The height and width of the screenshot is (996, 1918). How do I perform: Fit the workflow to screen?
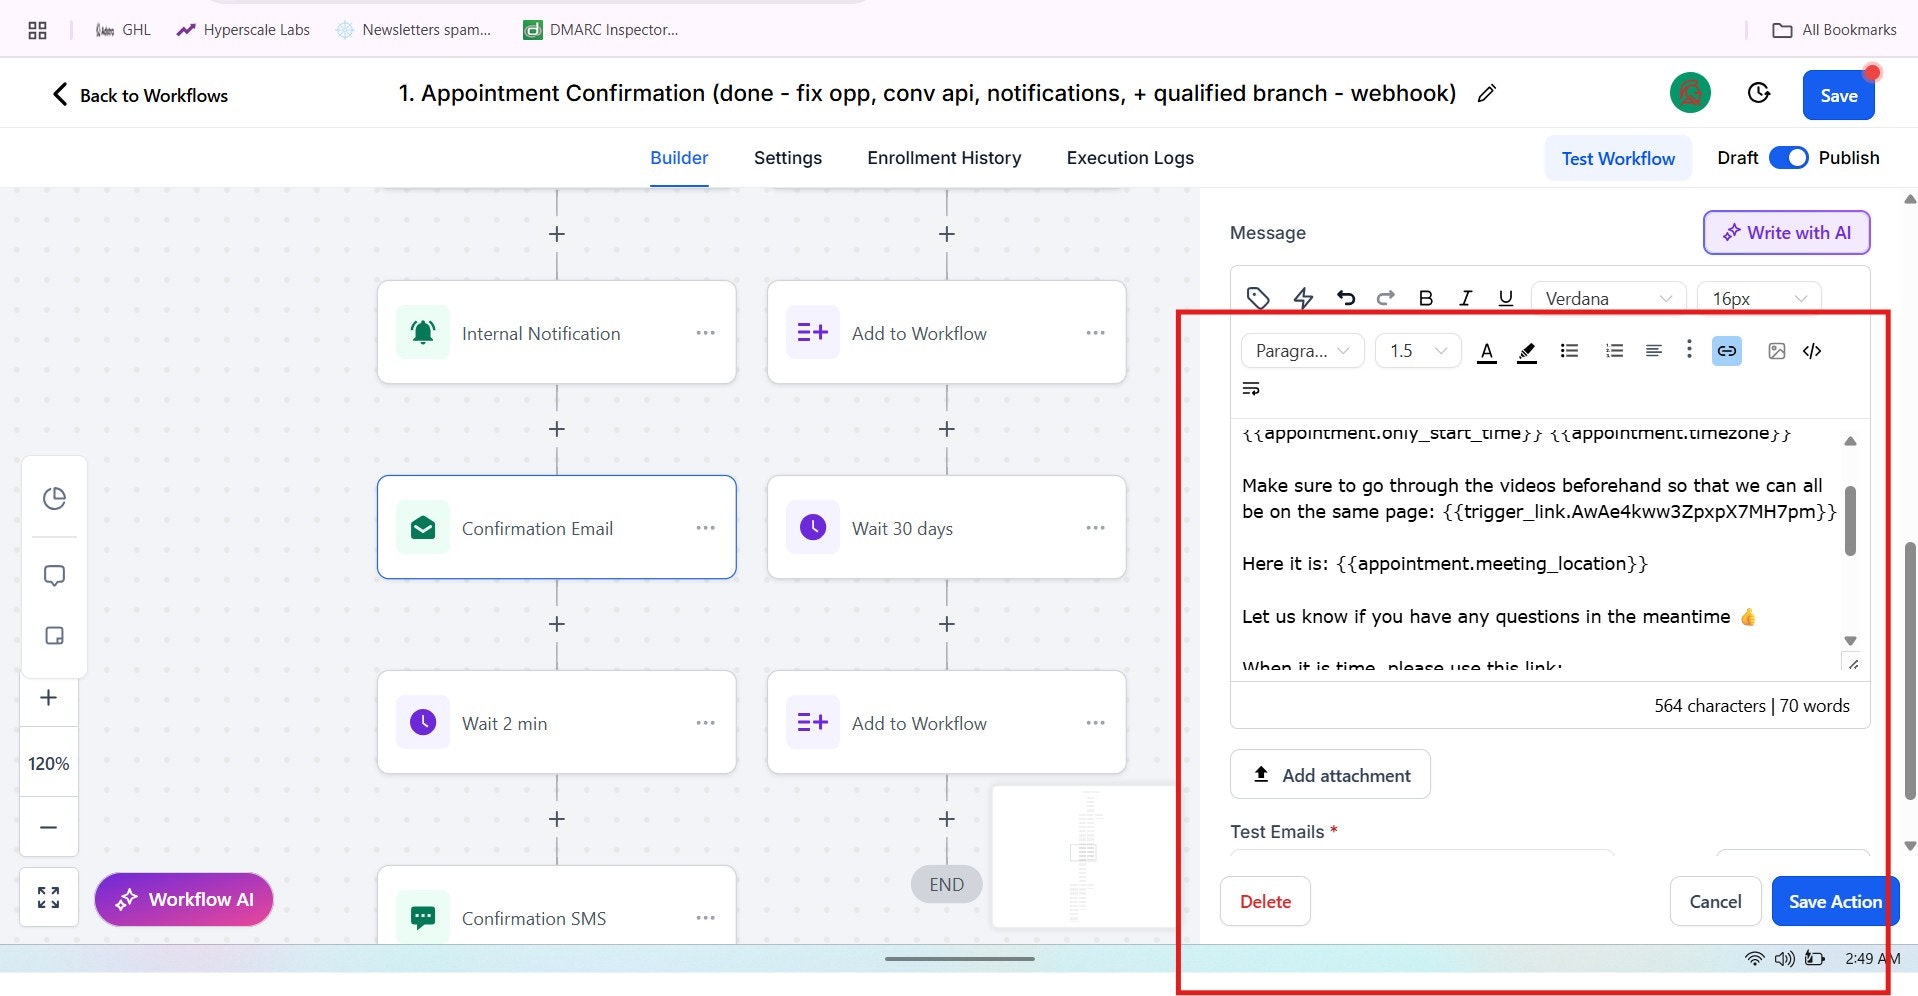click(48, 897)
